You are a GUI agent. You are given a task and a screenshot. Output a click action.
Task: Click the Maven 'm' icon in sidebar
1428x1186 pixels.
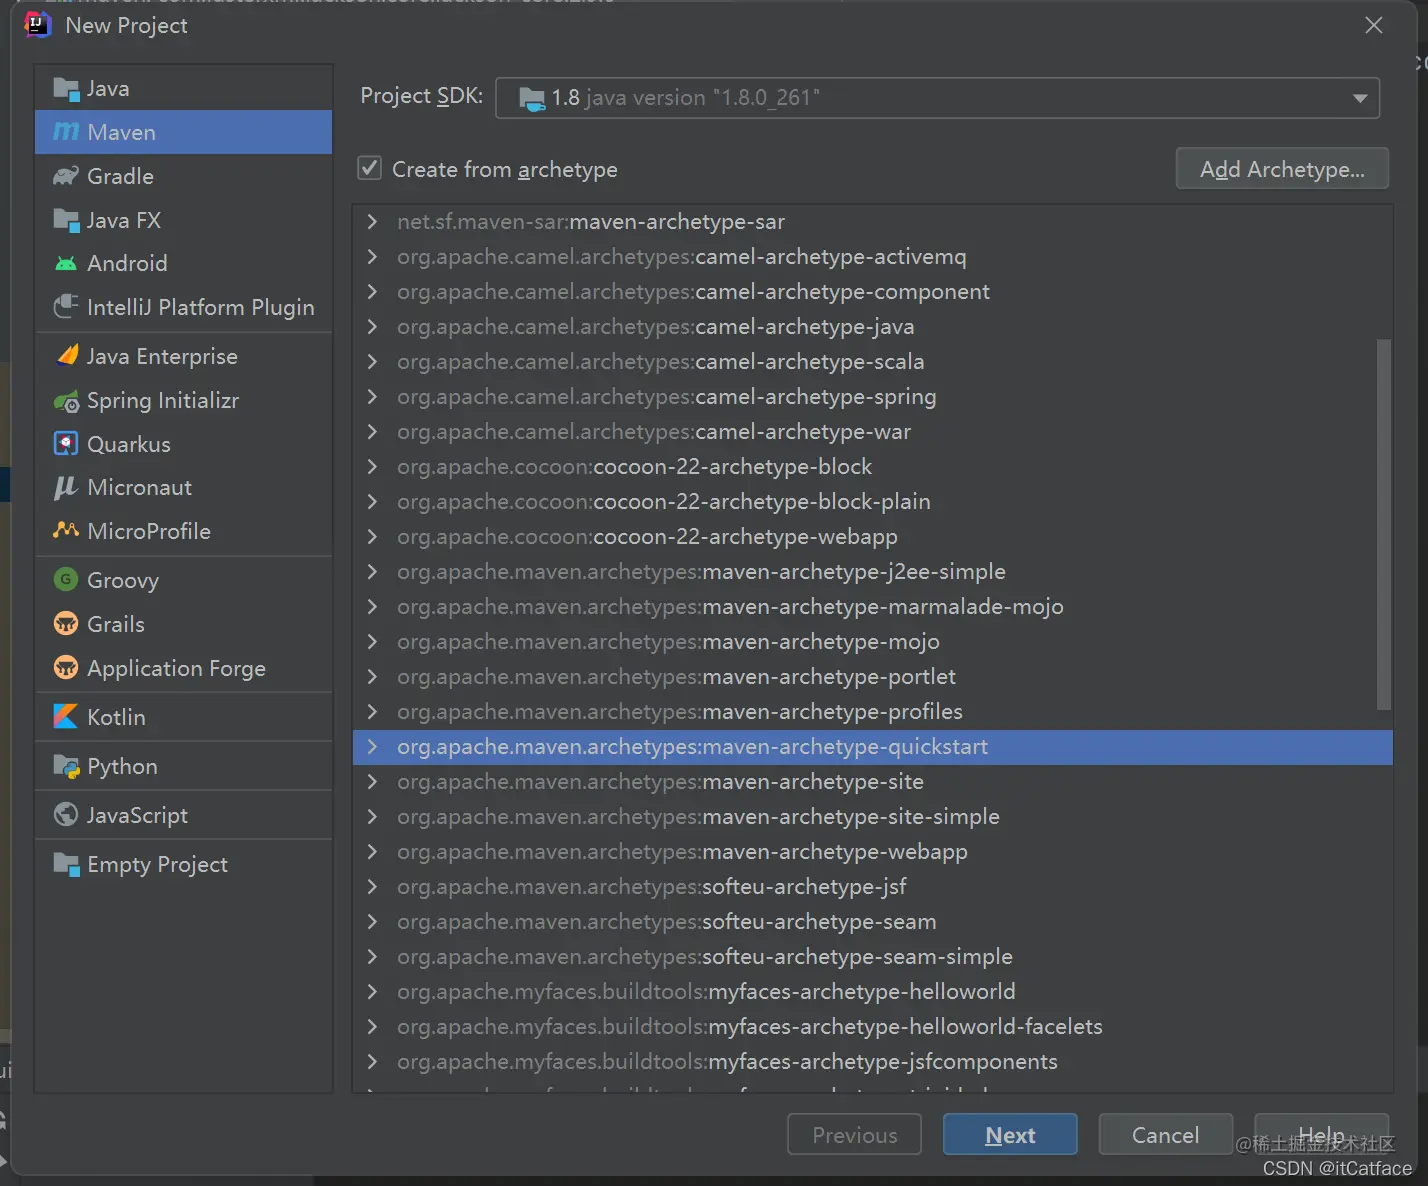point(66,132)
